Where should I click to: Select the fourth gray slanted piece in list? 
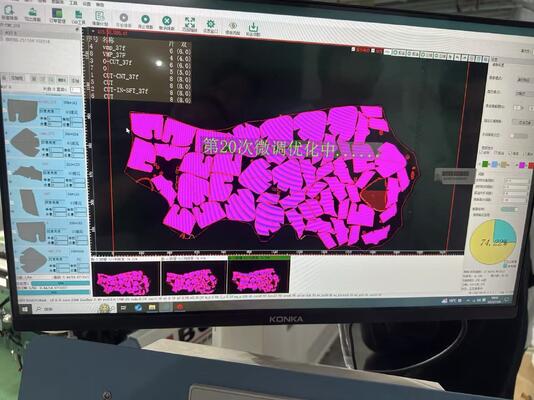(29, 203)
